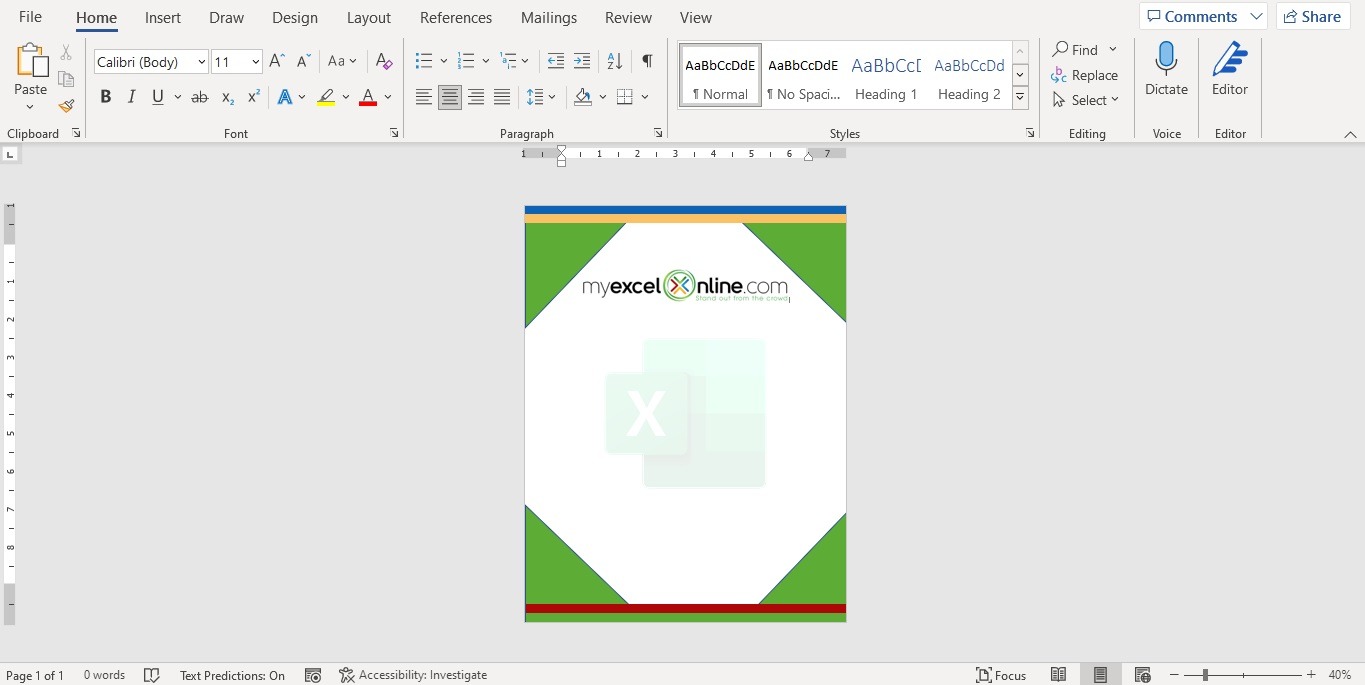The image size is (1365, 685).
Task: Open the Select dropdown in Editing
Action: [1086, 100]
